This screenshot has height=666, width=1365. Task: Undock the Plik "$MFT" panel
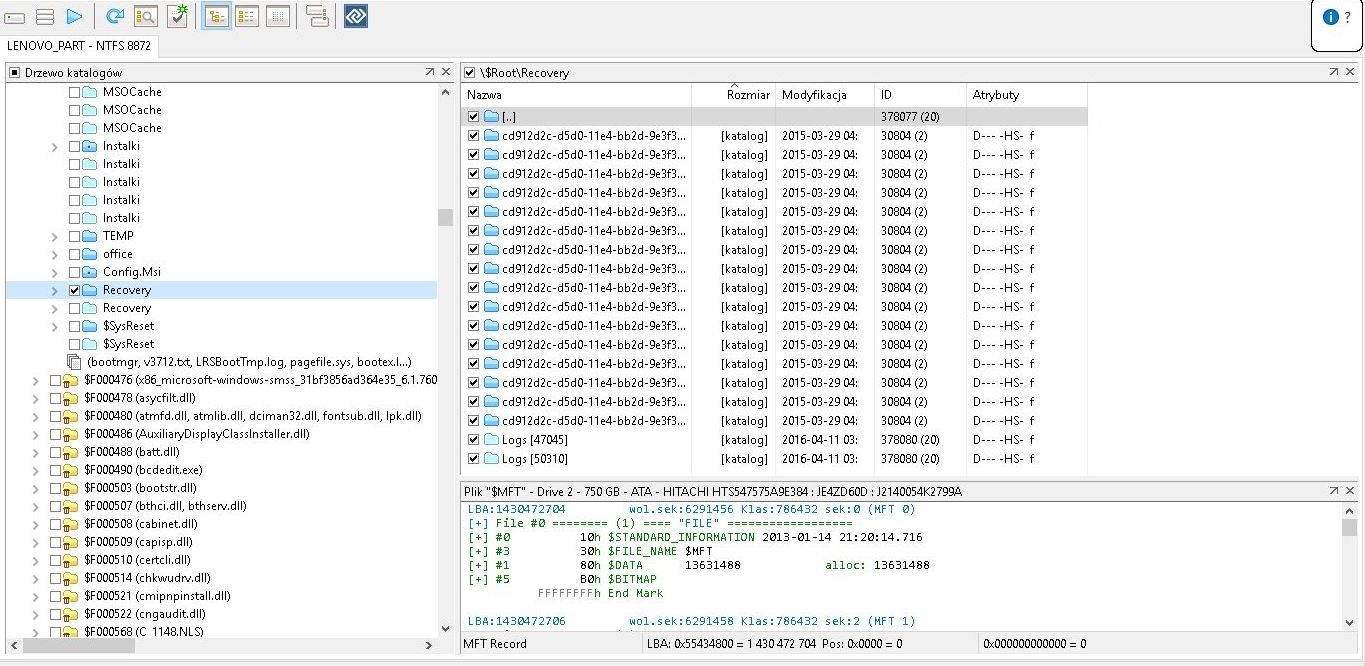(1334, 491)
